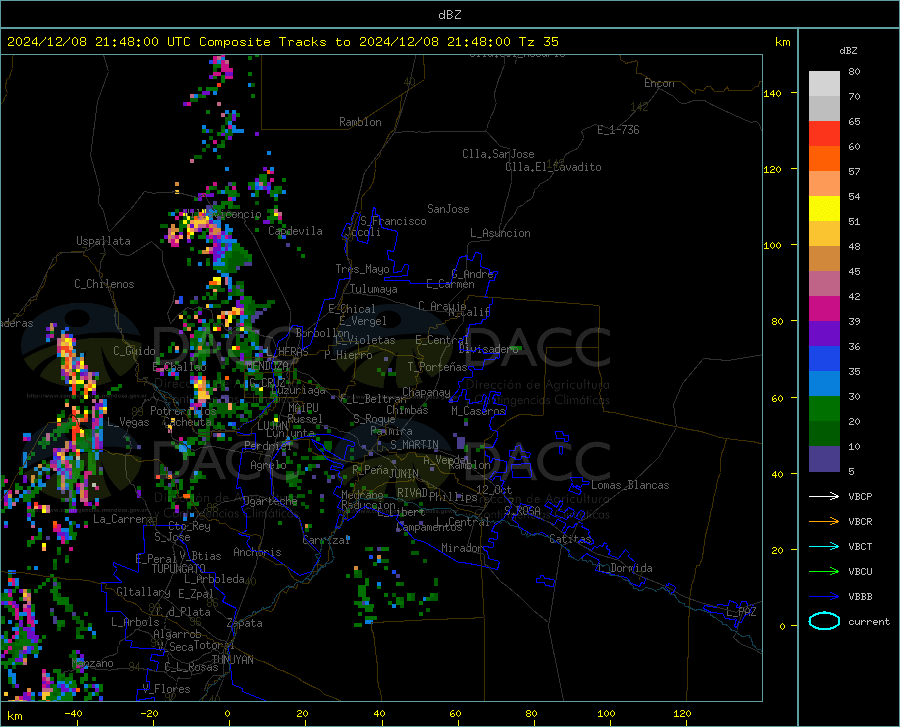Screen dimensions: 900x727
Task: Select the dark violet 5 dBZ swatch
Action: [x=824, y=459]
